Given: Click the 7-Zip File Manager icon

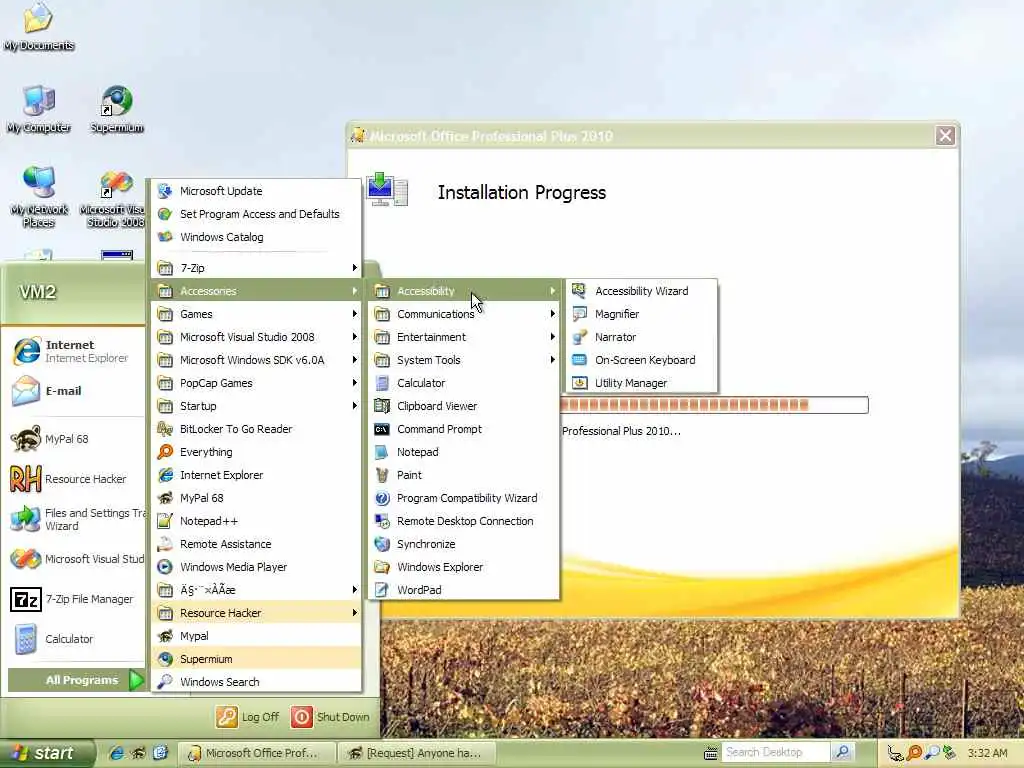Looking at the screenshot, I should pos(26,599).
